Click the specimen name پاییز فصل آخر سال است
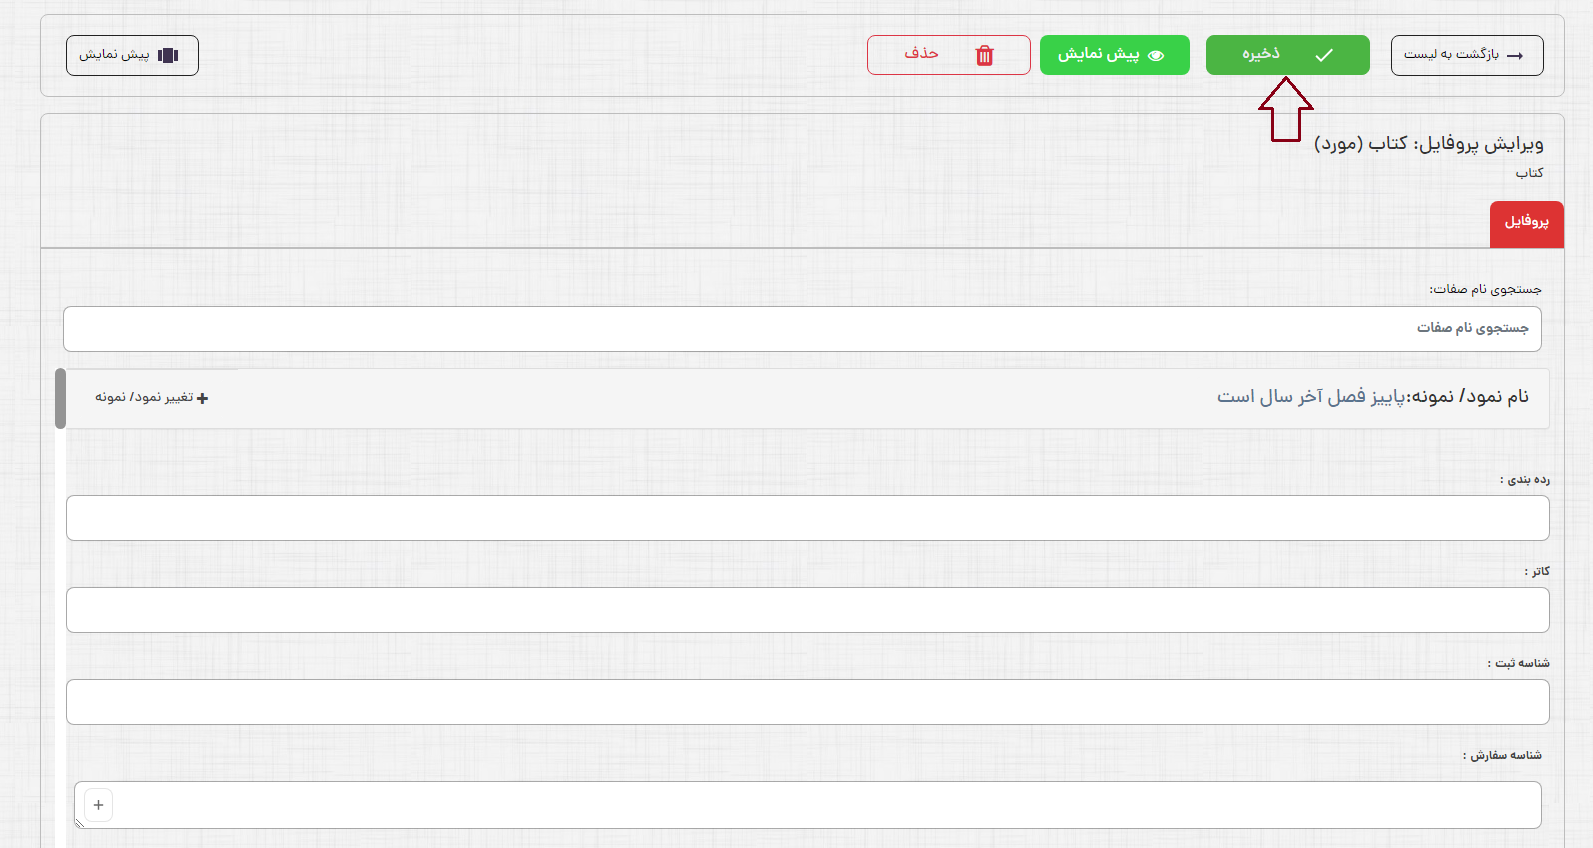 1310,397
